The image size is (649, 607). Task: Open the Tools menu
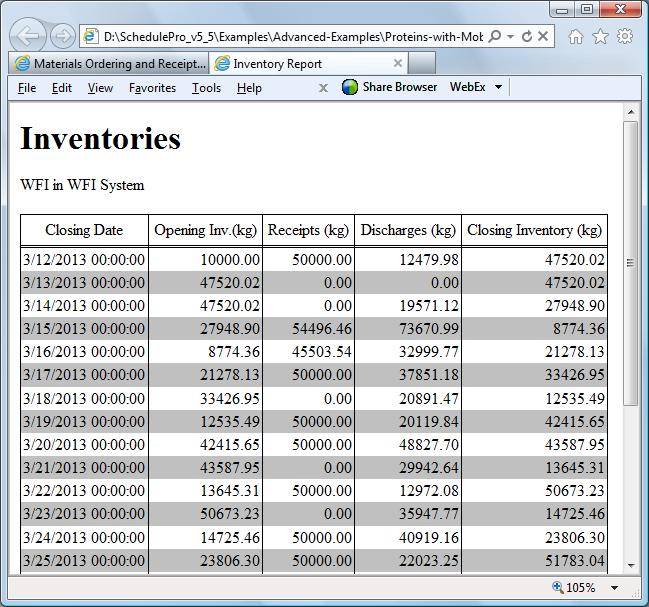point(206,88)
